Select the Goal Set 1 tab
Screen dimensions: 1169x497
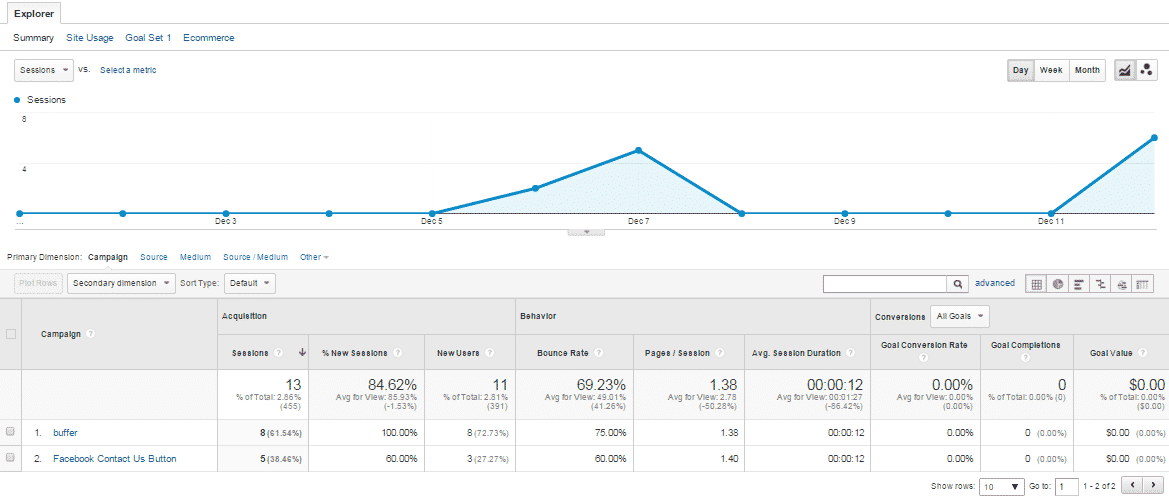(x=148, y=37)
